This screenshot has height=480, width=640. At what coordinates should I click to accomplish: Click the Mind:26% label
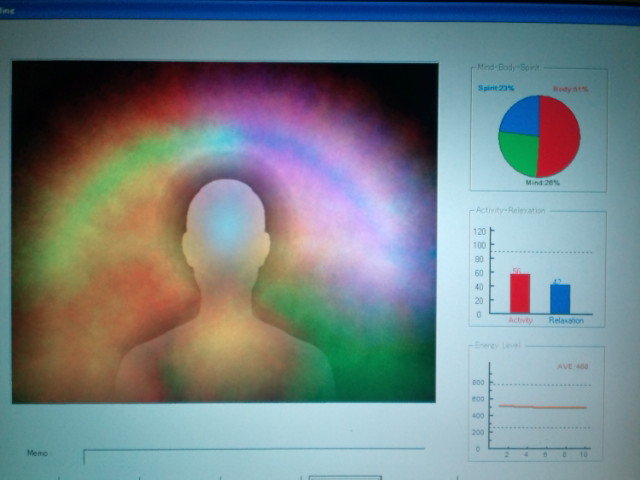coord(542,183)
